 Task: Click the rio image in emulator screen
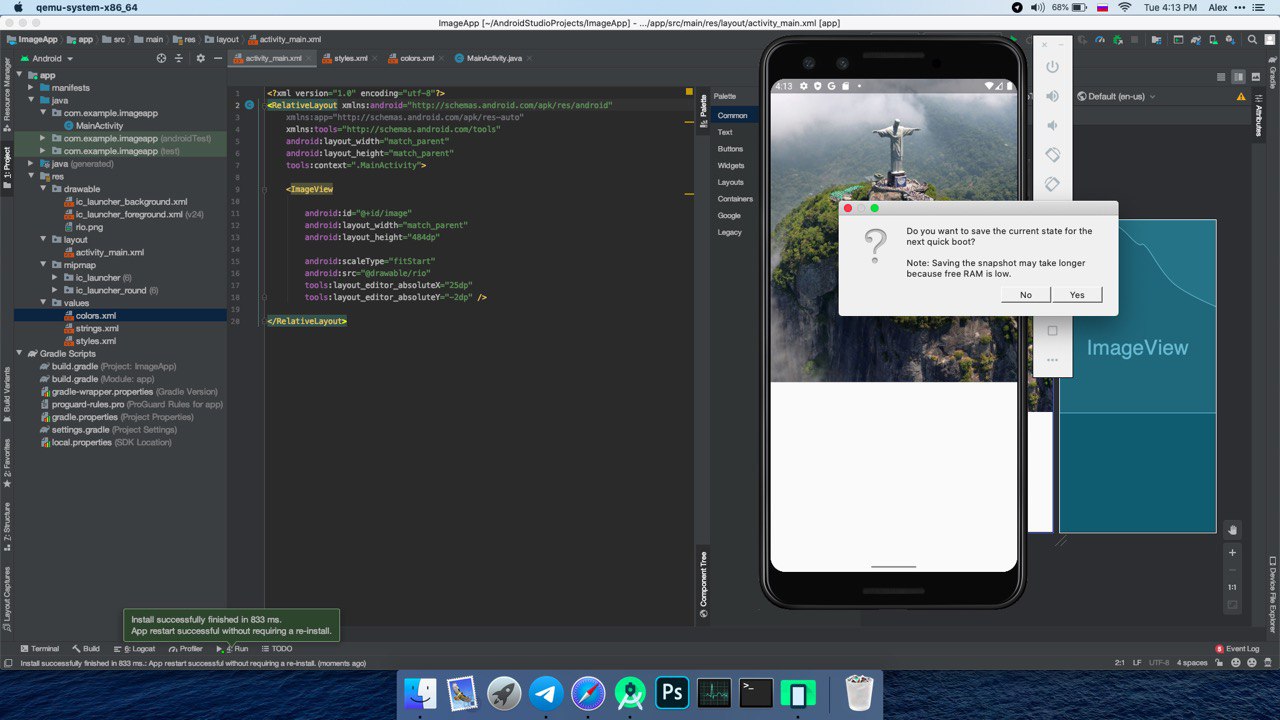pos(894,238)
